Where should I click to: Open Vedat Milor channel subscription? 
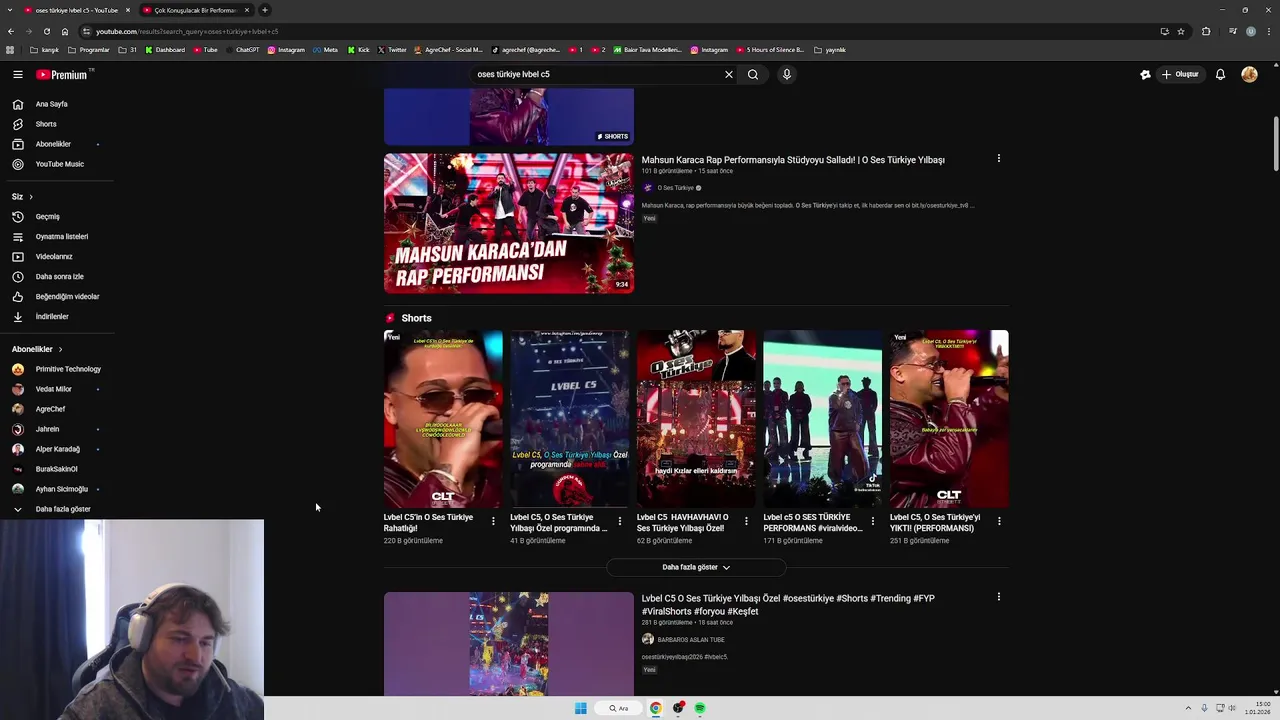[56, 389]
